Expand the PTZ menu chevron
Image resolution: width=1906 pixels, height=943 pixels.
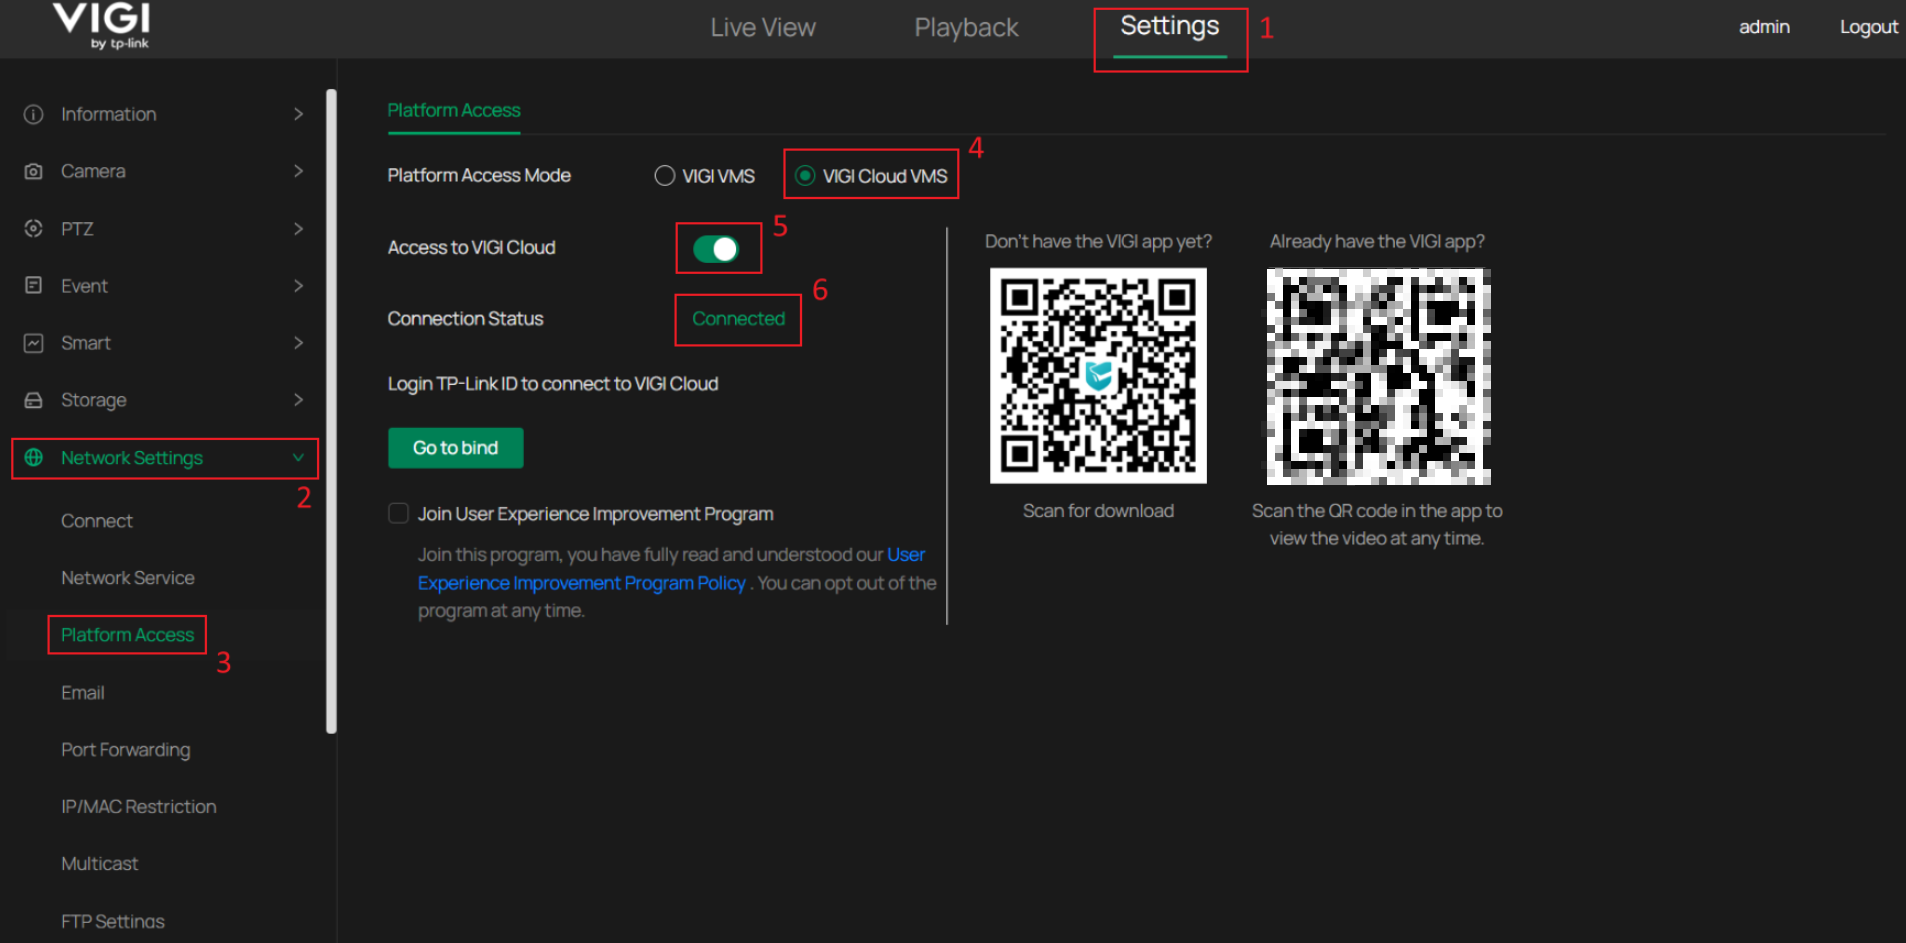[x=298, y=228]
